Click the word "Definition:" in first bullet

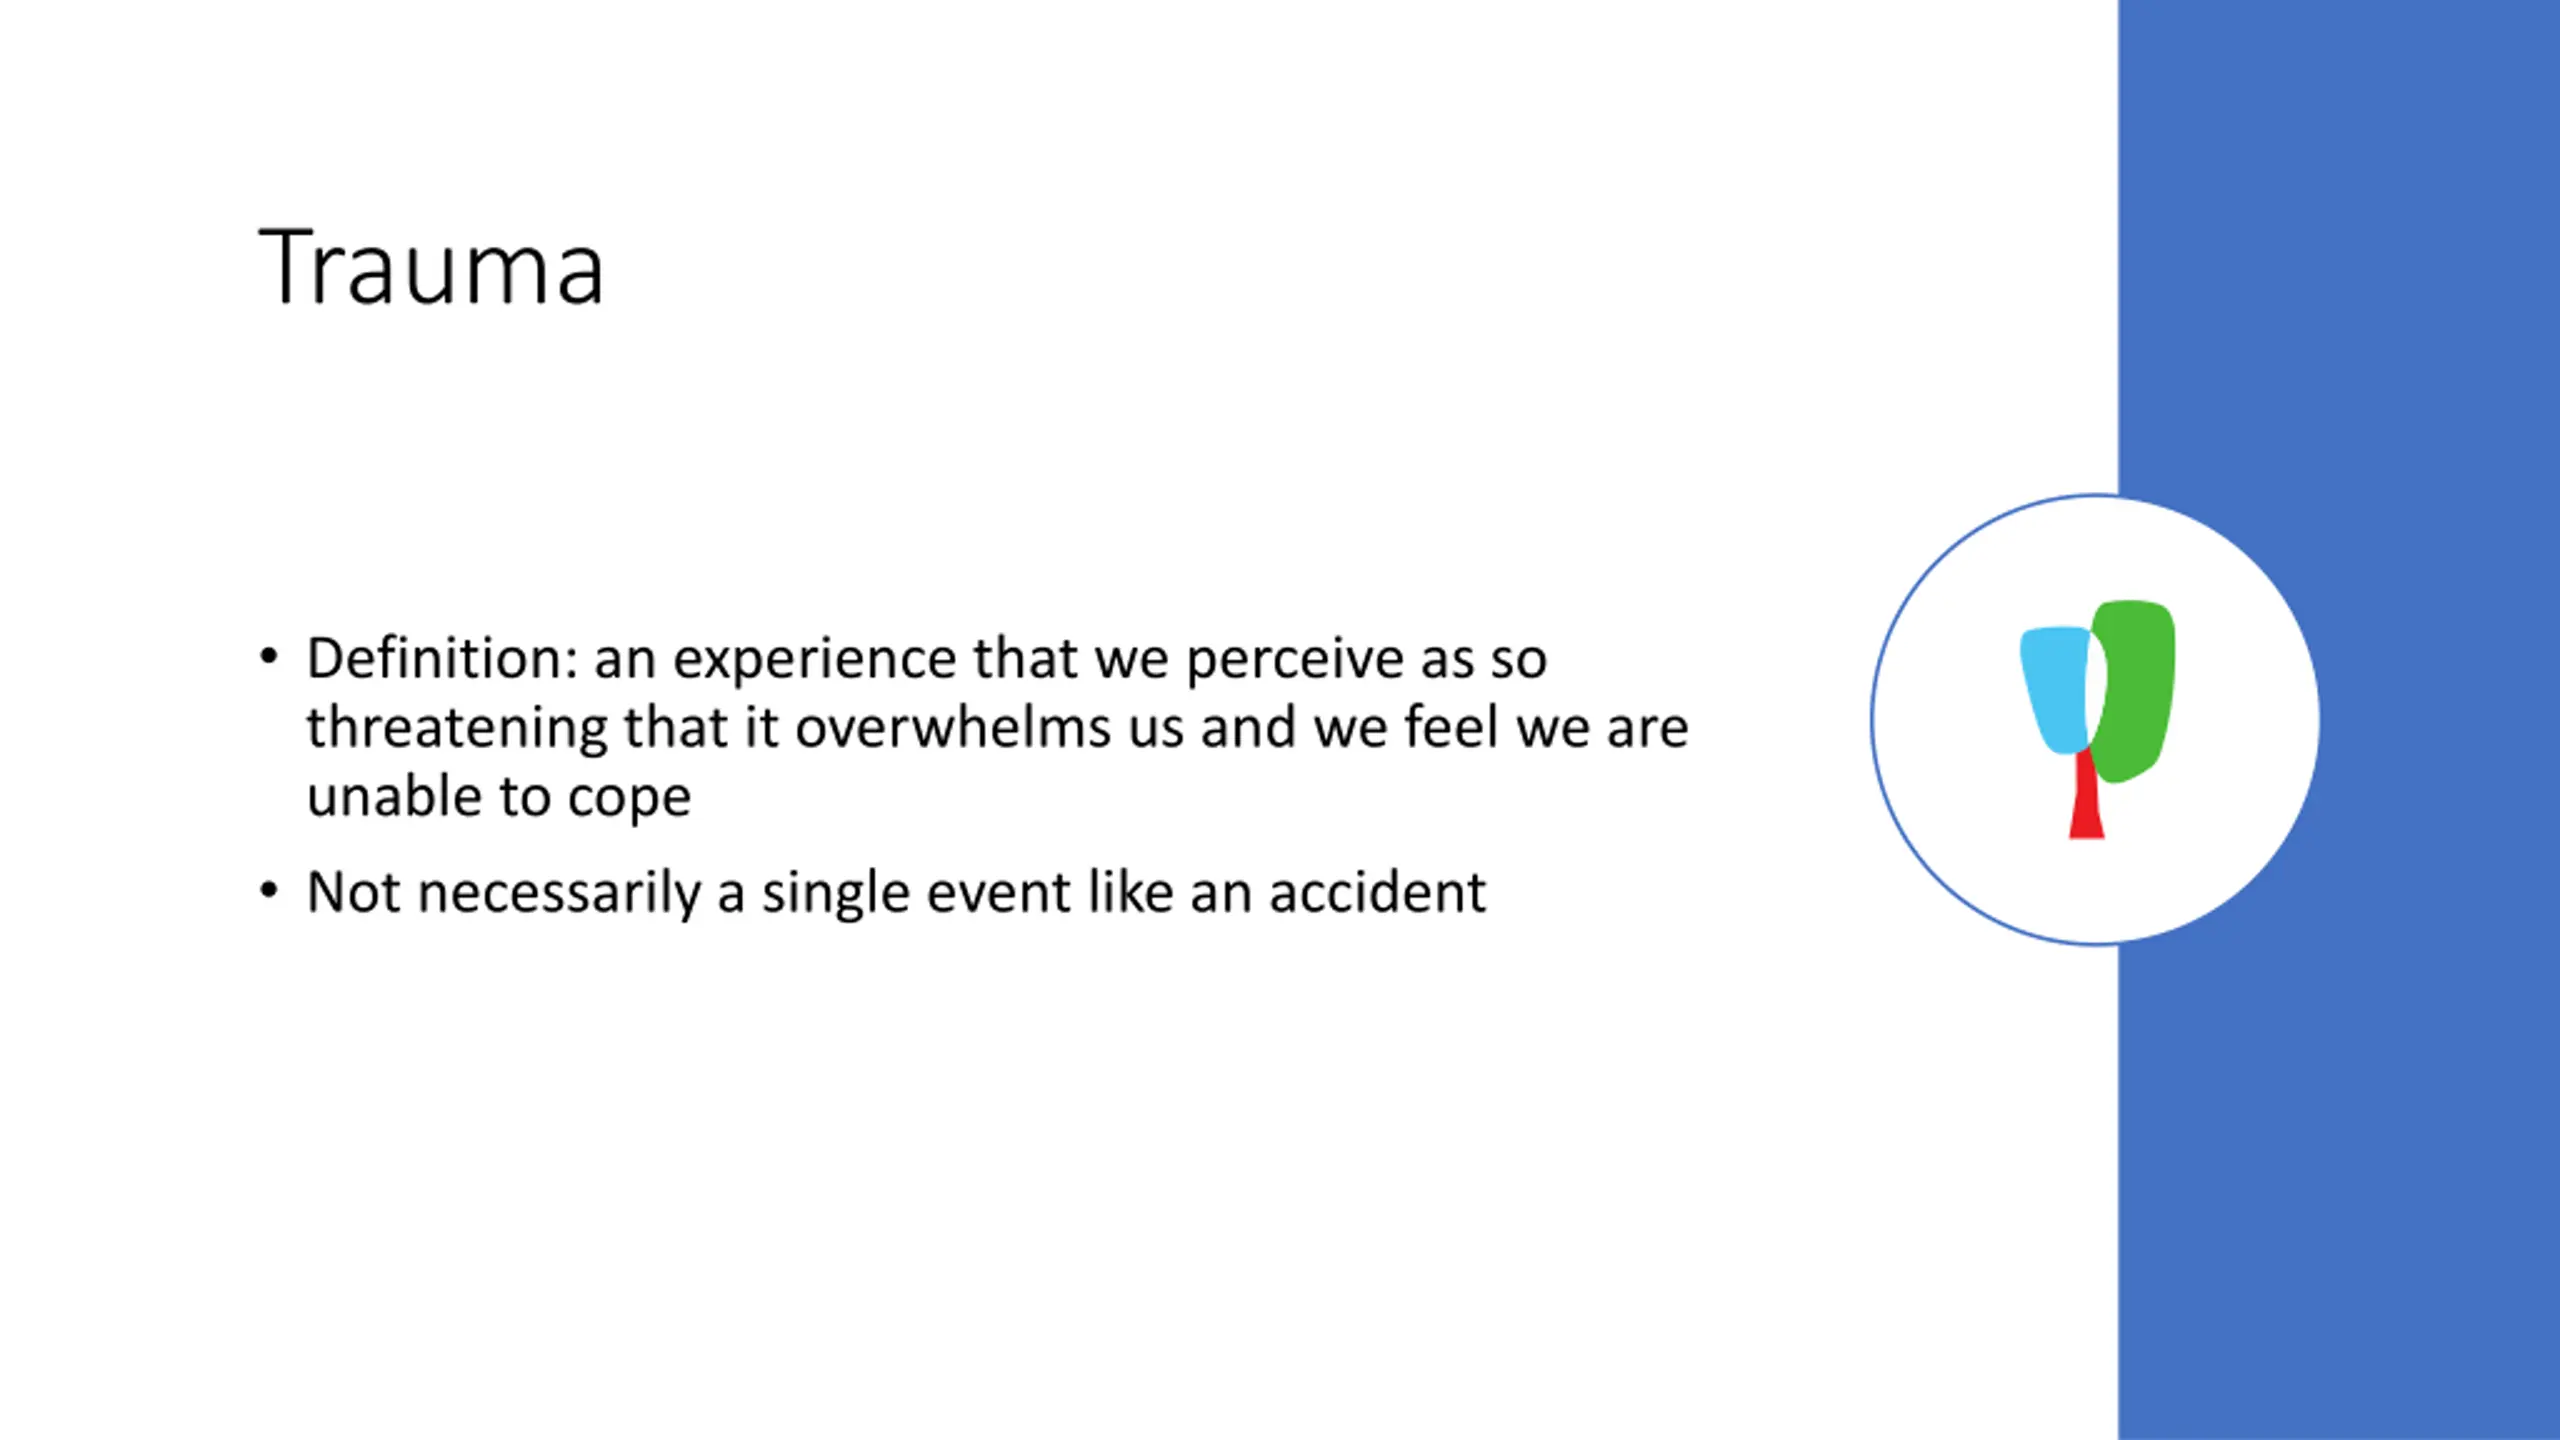442,658
